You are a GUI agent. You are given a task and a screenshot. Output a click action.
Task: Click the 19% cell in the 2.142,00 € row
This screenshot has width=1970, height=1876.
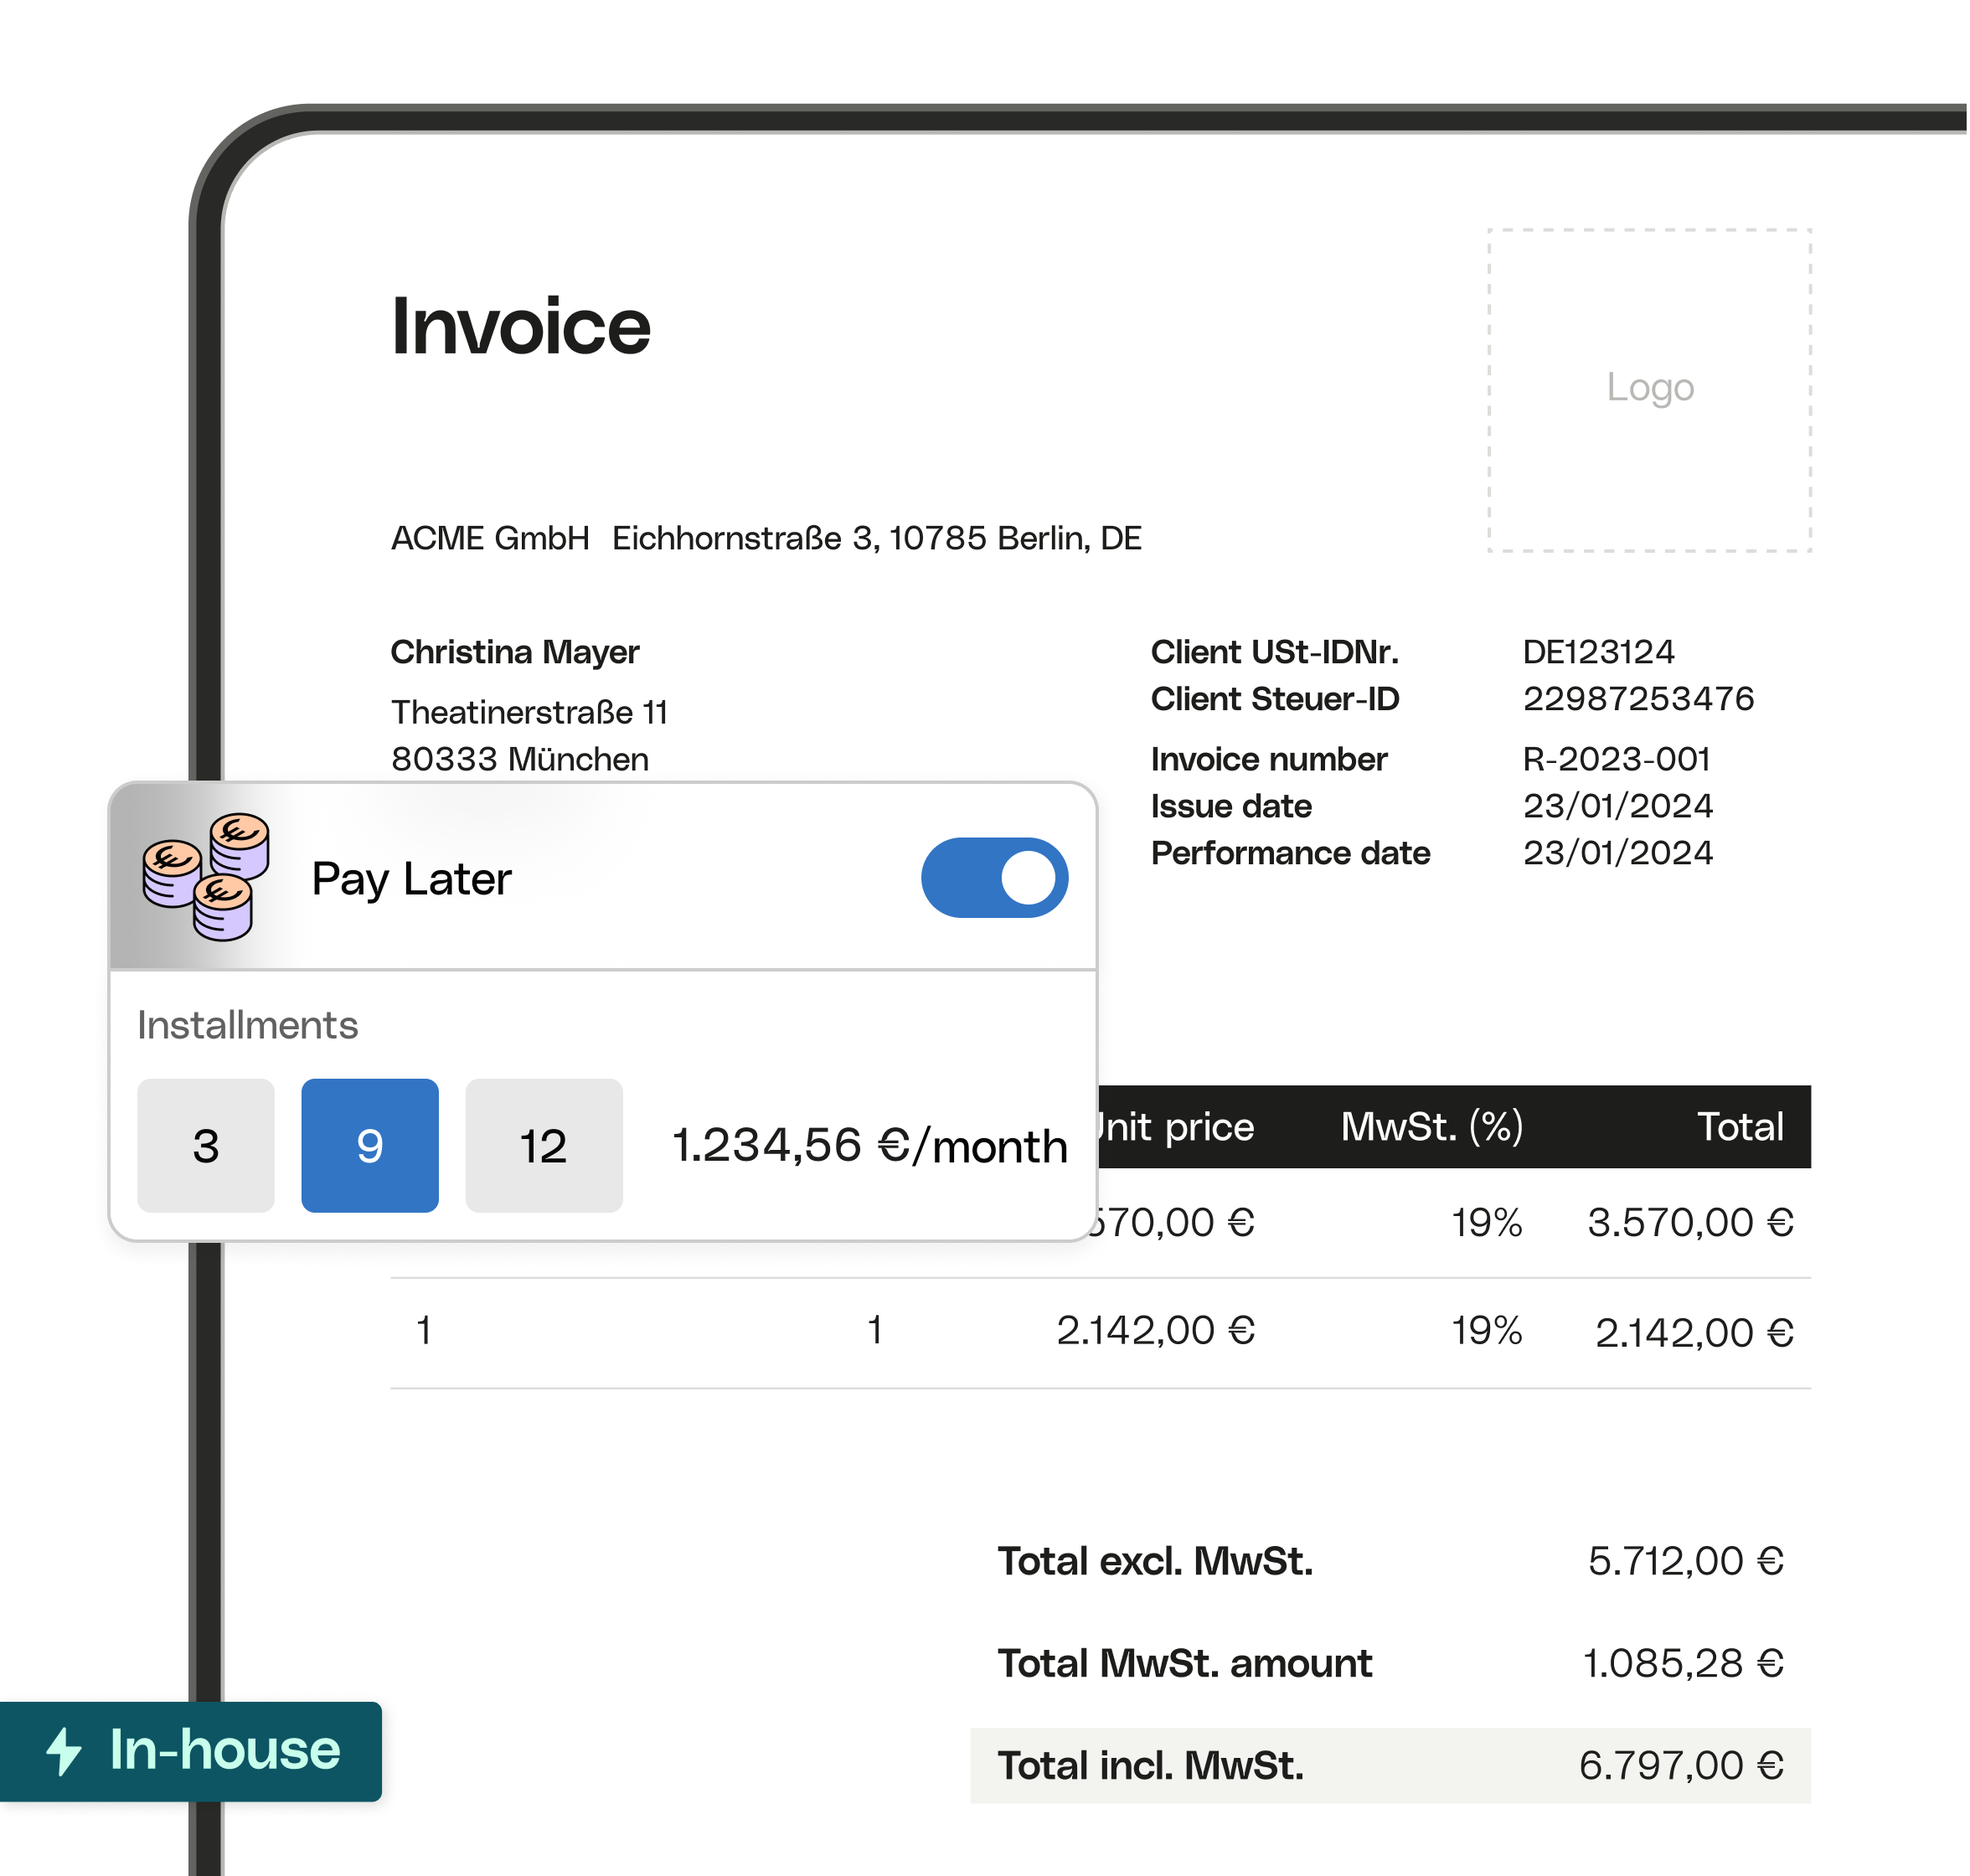[x=1487, y=1330]
